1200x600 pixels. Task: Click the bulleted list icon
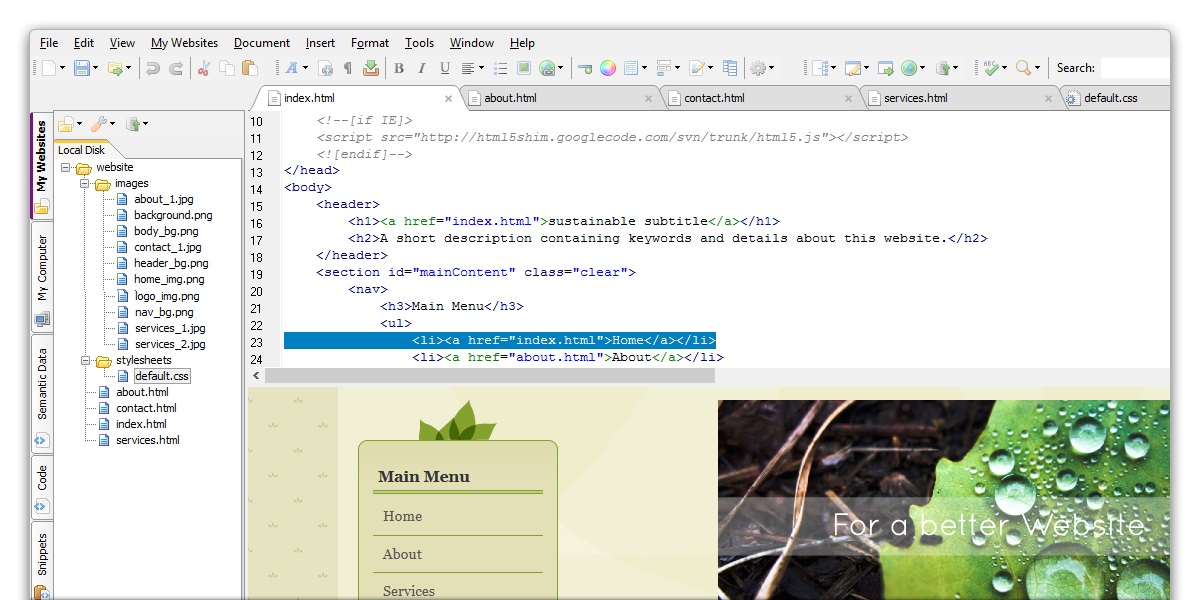pos(500,68)
